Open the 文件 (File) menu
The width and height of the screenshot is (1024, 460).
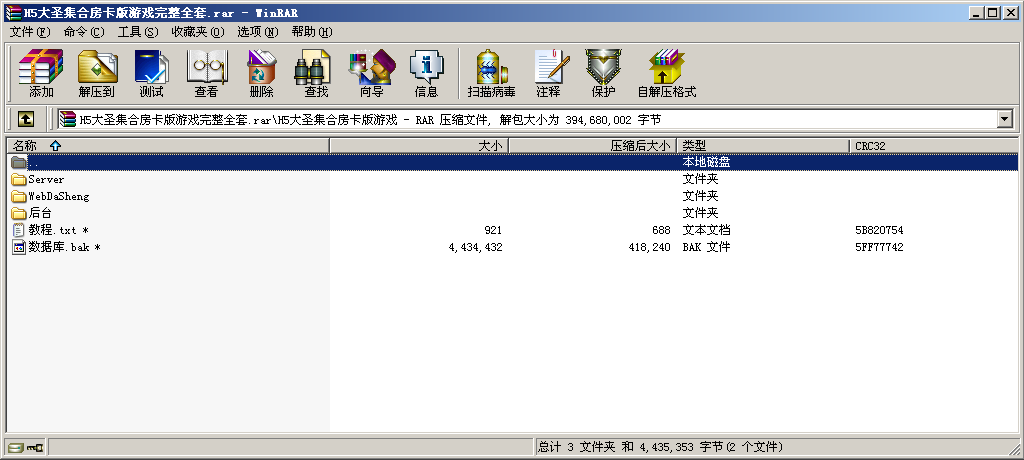point(29,32)
